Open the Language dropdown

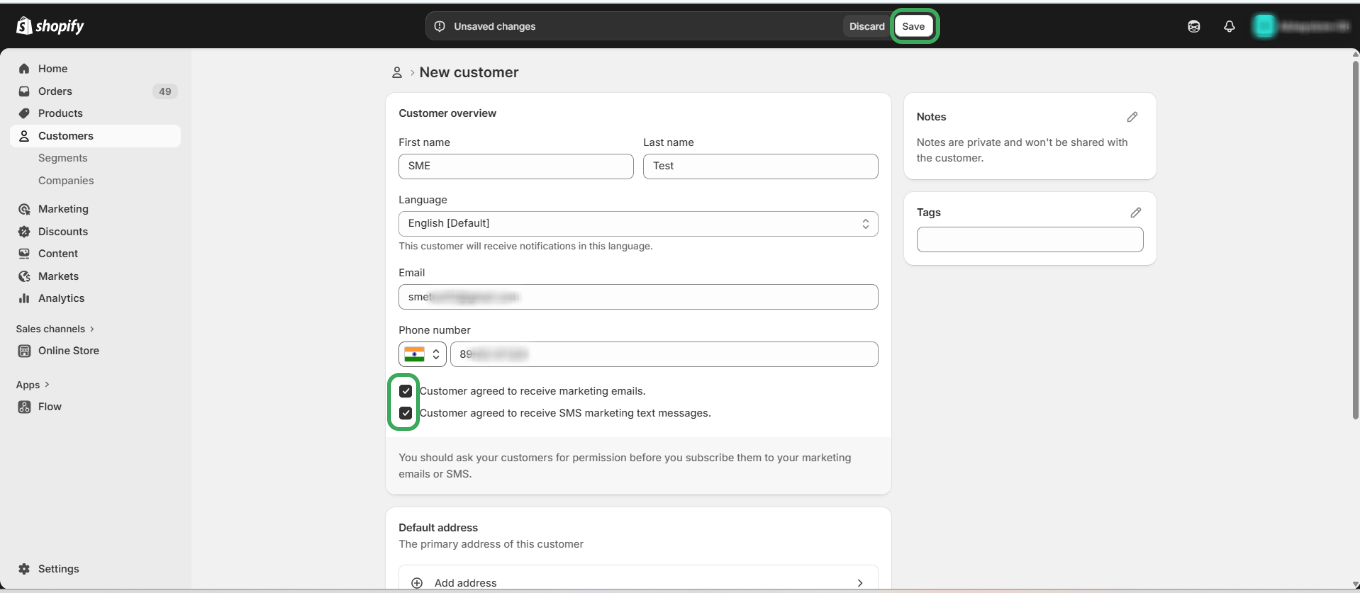[638, 224]
